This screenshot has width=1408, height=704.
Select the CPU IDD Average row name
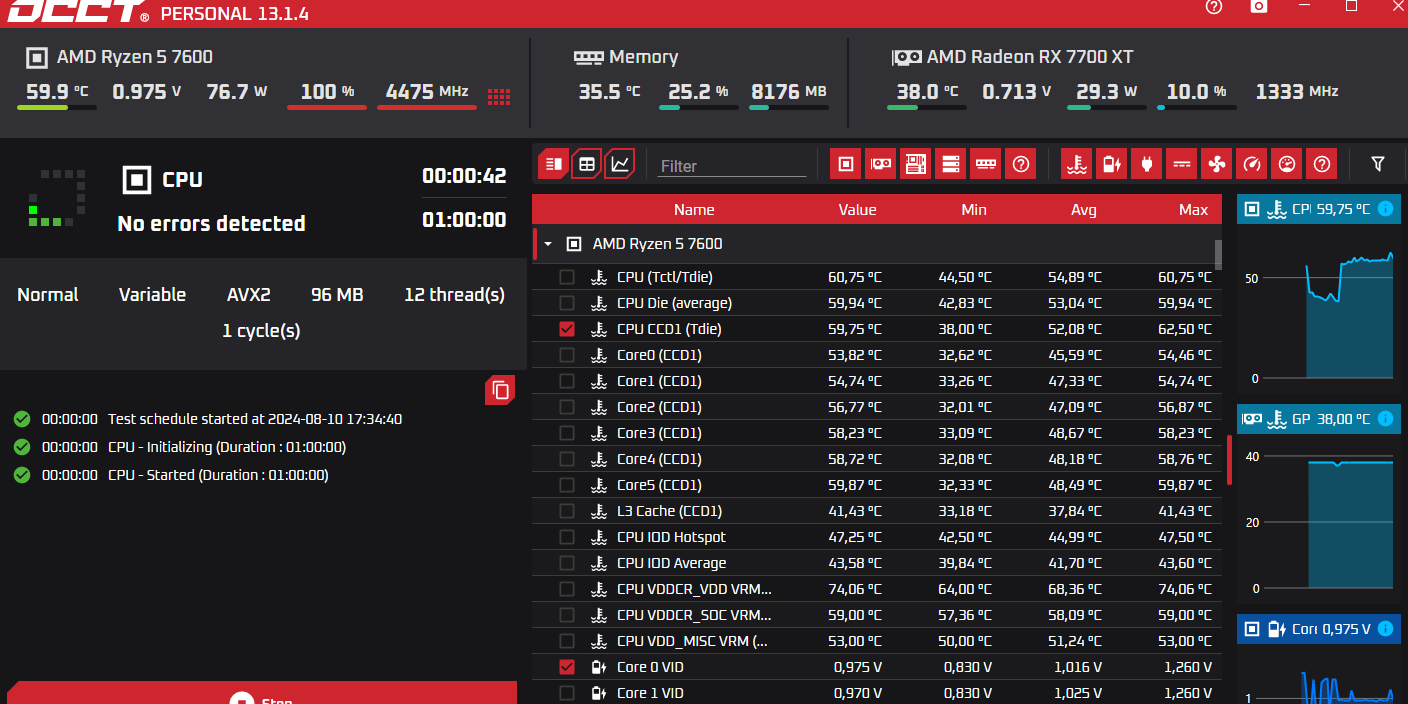(672, 563)
